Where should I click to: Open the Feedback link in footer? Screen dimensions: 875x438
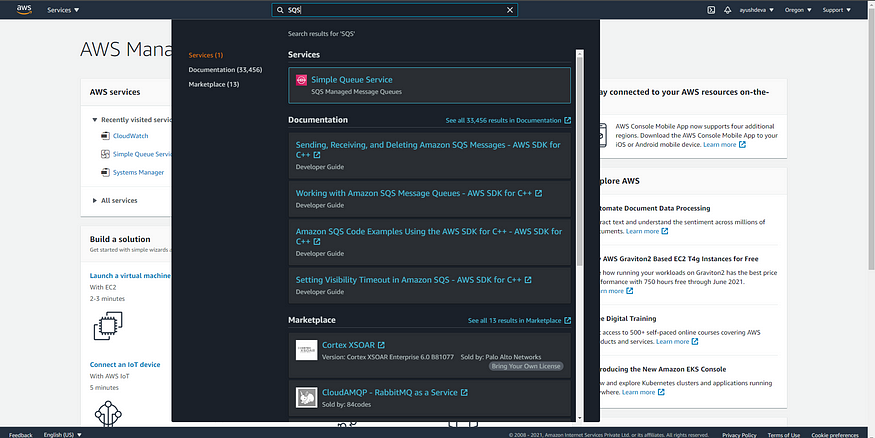tap(21, 435)
